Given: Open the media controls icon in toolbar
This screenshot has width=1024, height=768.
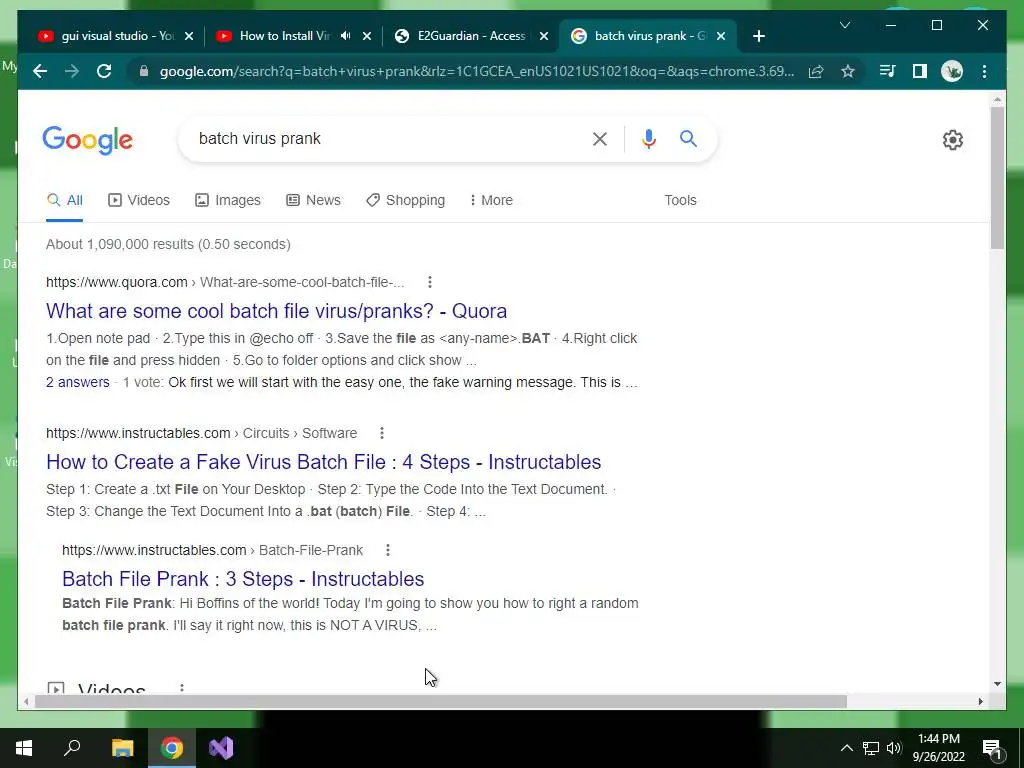Looking at the screenshot, I should [887, 71].
